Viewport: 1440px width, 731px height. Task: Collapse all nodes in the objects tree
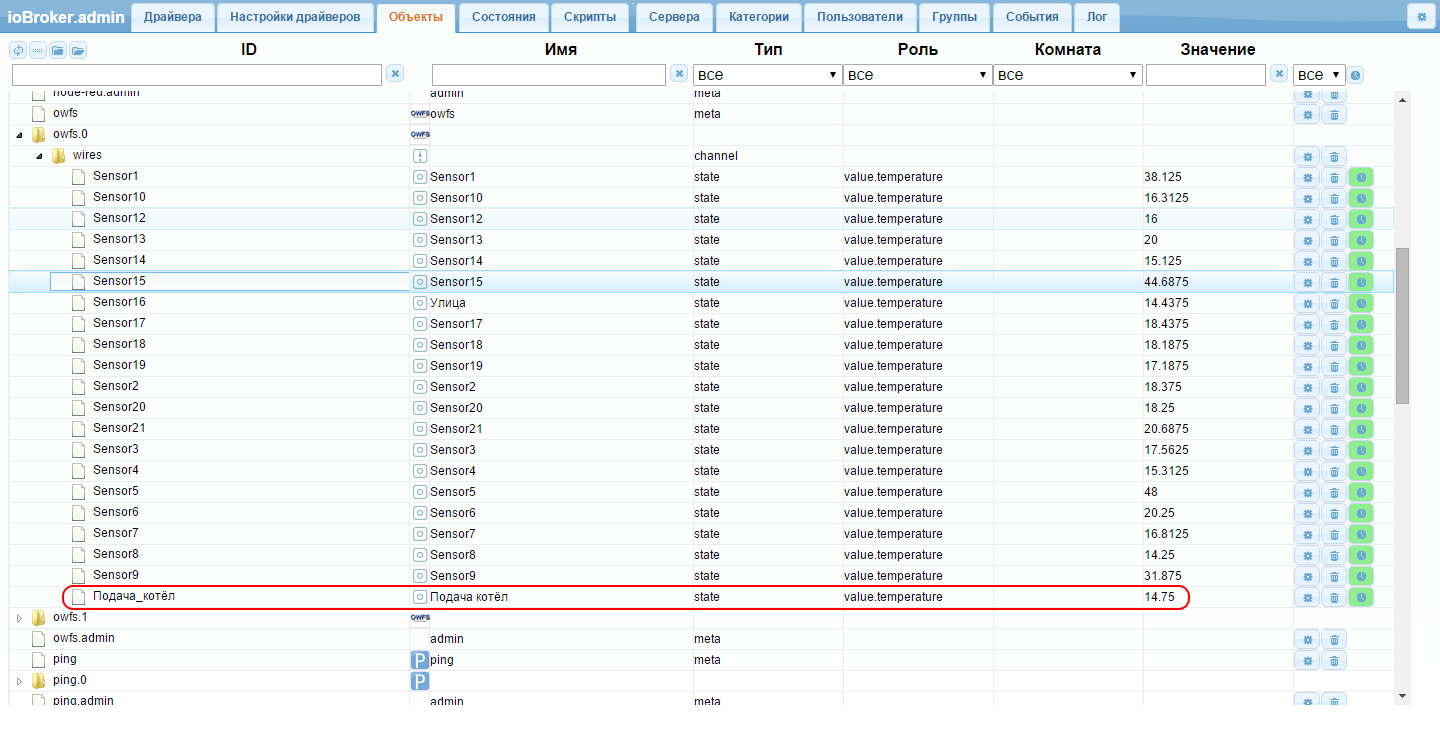(x=58, y=50)
